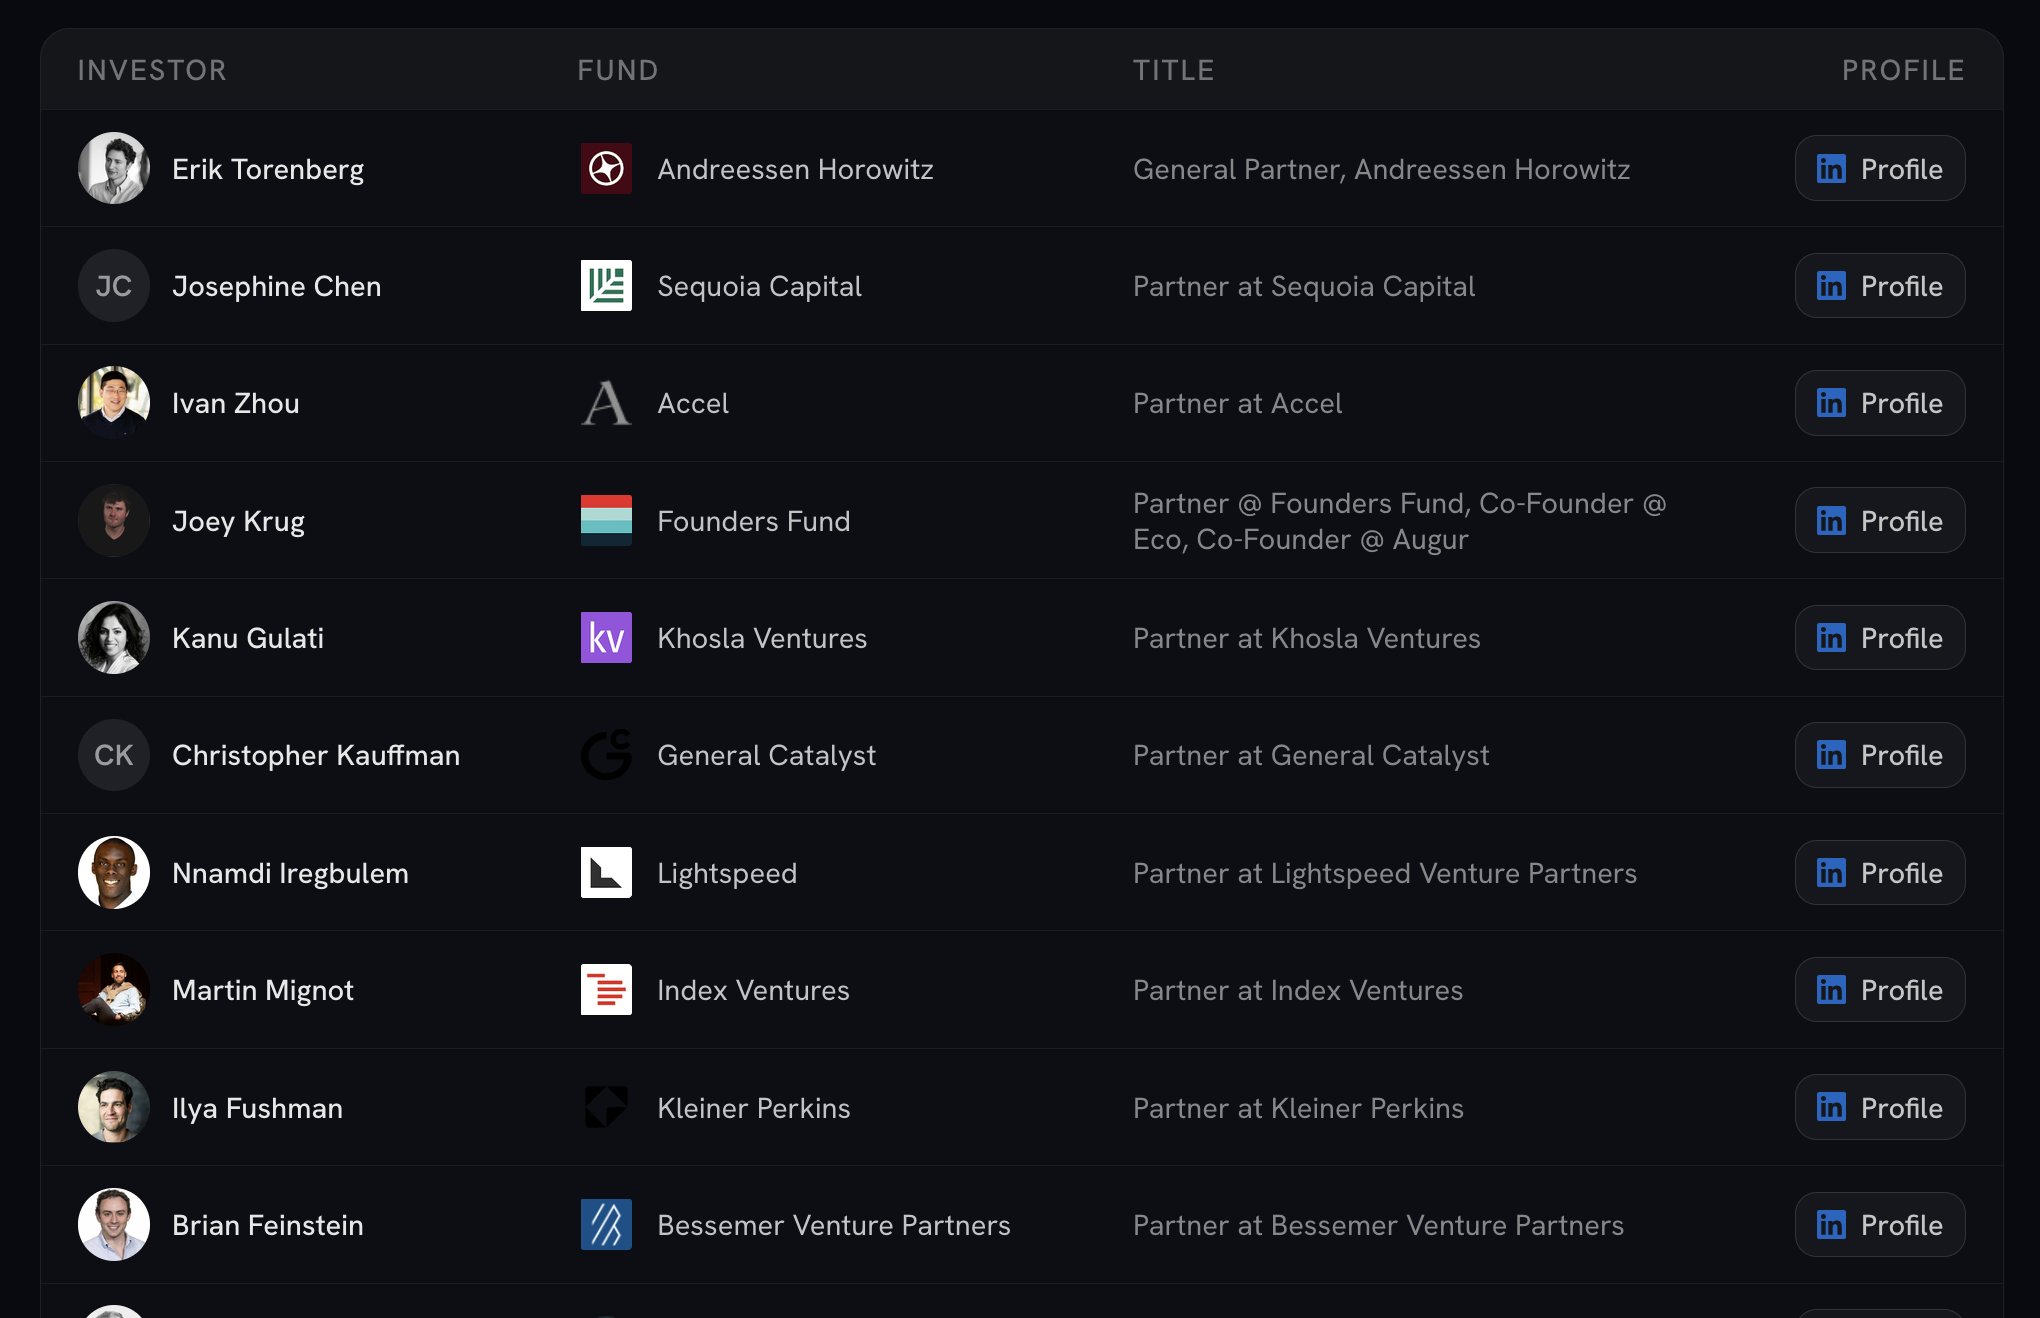Open Erik Torenberg's LinkedIn Profile button
Viewport: 2040px width, 1318px height.
[x=1880, y=168]
